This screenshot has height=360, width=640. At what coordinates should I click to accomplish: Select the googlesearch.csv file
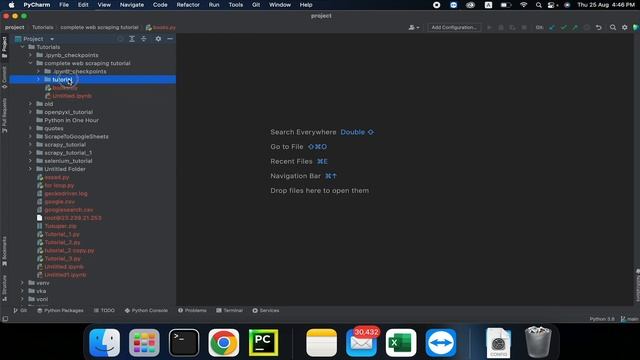click(x=69, y=210)
